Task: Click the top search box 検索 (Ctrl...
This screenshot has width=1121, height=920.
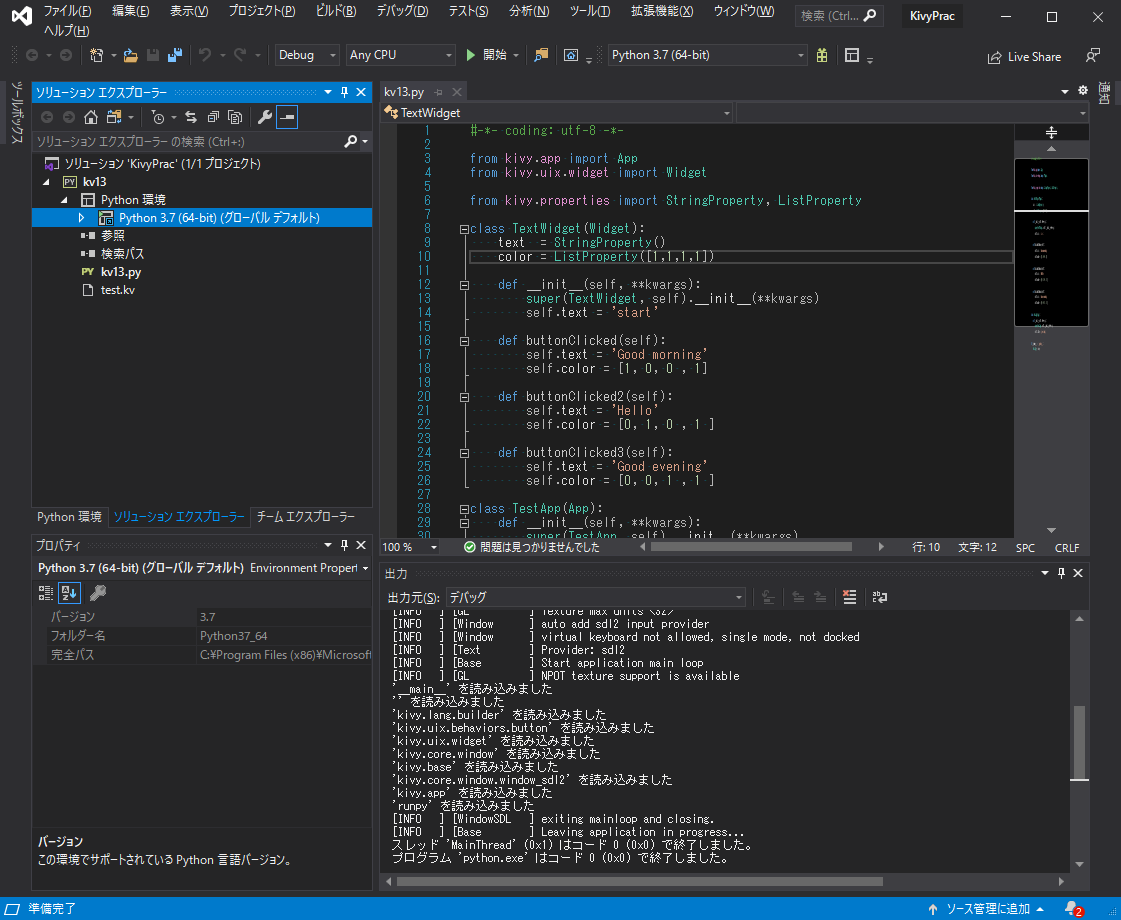Action: pos(839,15)
